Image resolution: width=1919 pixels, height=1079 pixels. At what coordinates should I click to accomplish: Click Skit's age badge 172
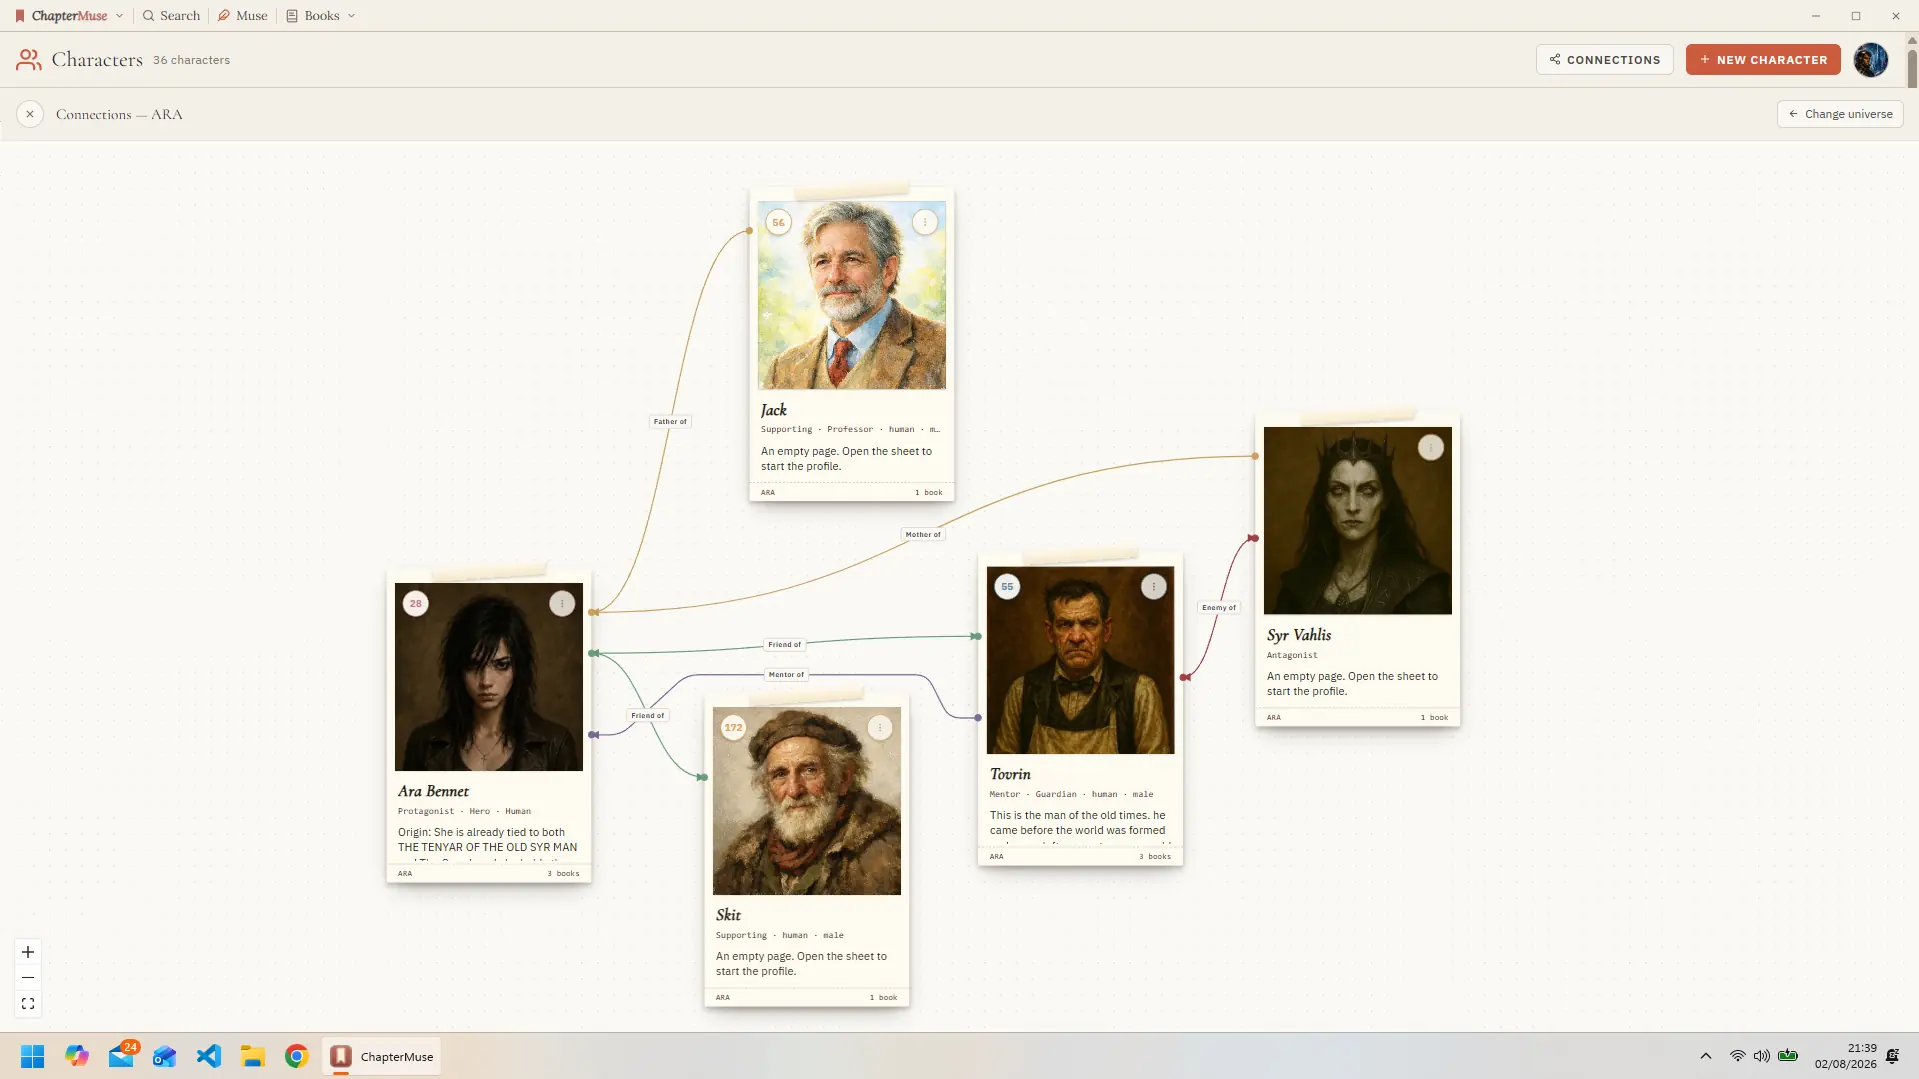pos(734,728)
